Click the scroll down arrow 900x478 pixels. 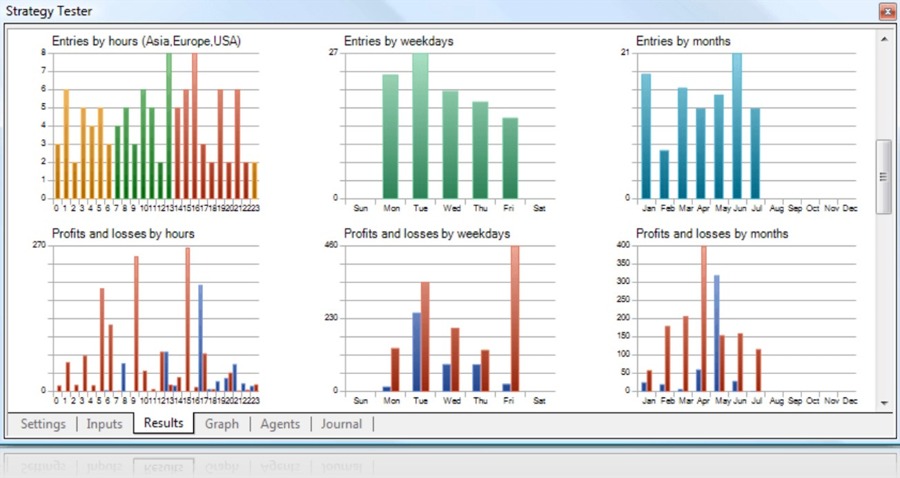[x=885, y=403]
